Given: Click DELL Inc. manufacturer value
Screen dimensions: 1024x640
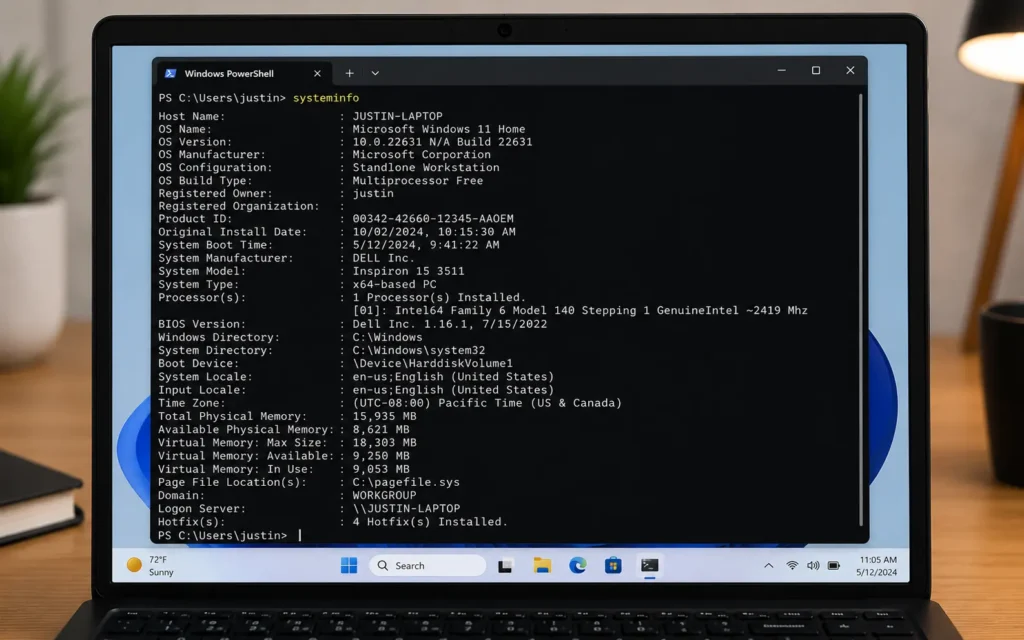Looking at the screenshot, I should click(x=383, y=258).
